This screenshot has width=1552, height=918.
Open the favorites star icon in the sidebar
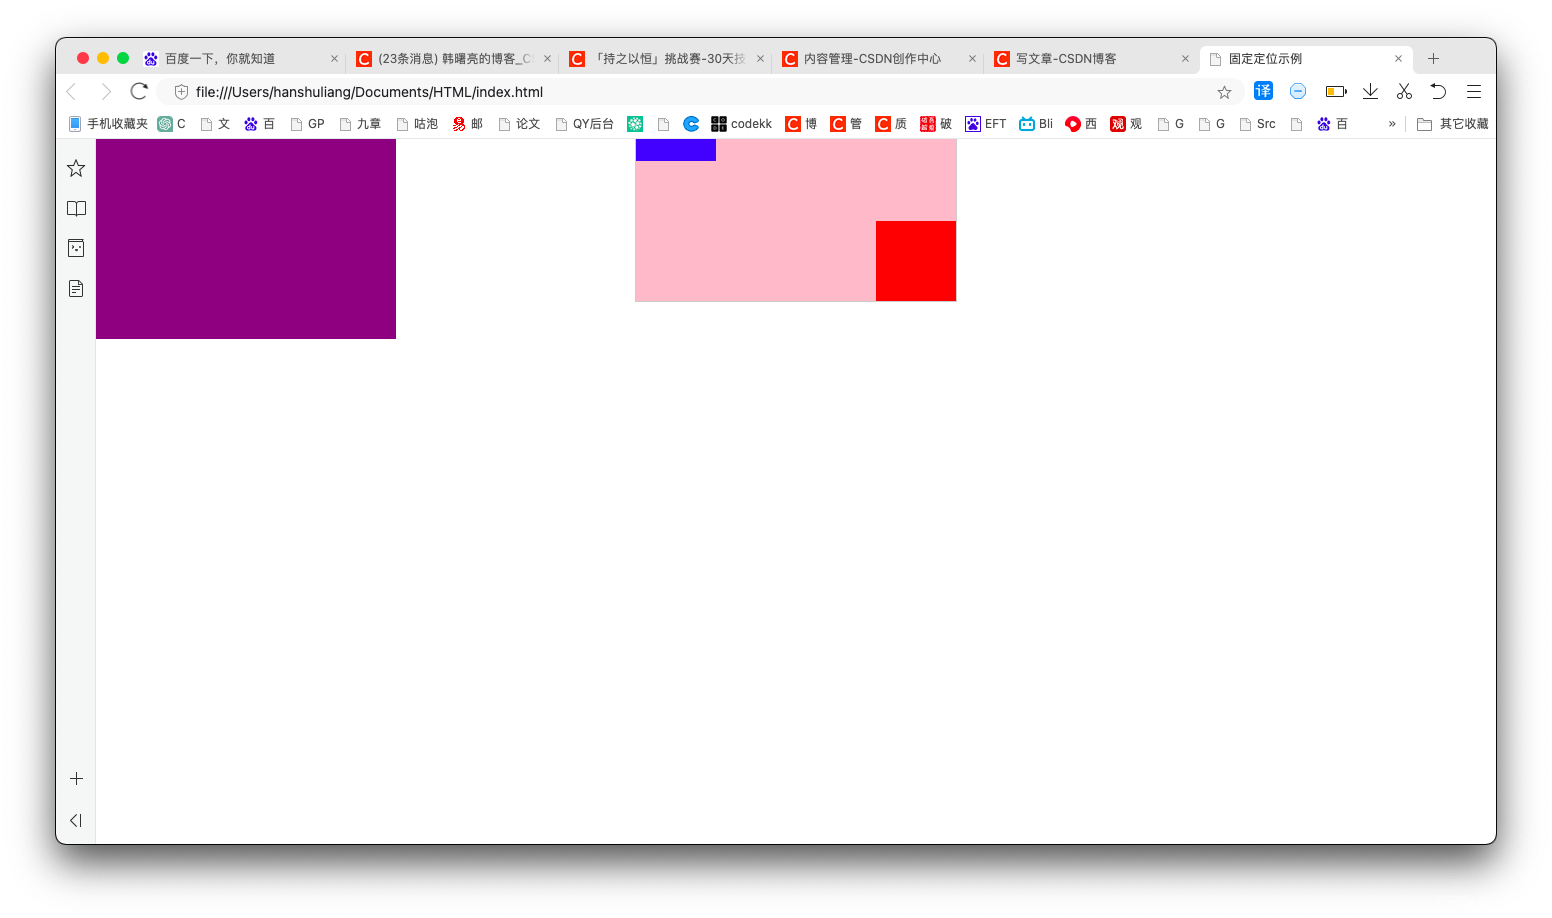click(76, 168)
